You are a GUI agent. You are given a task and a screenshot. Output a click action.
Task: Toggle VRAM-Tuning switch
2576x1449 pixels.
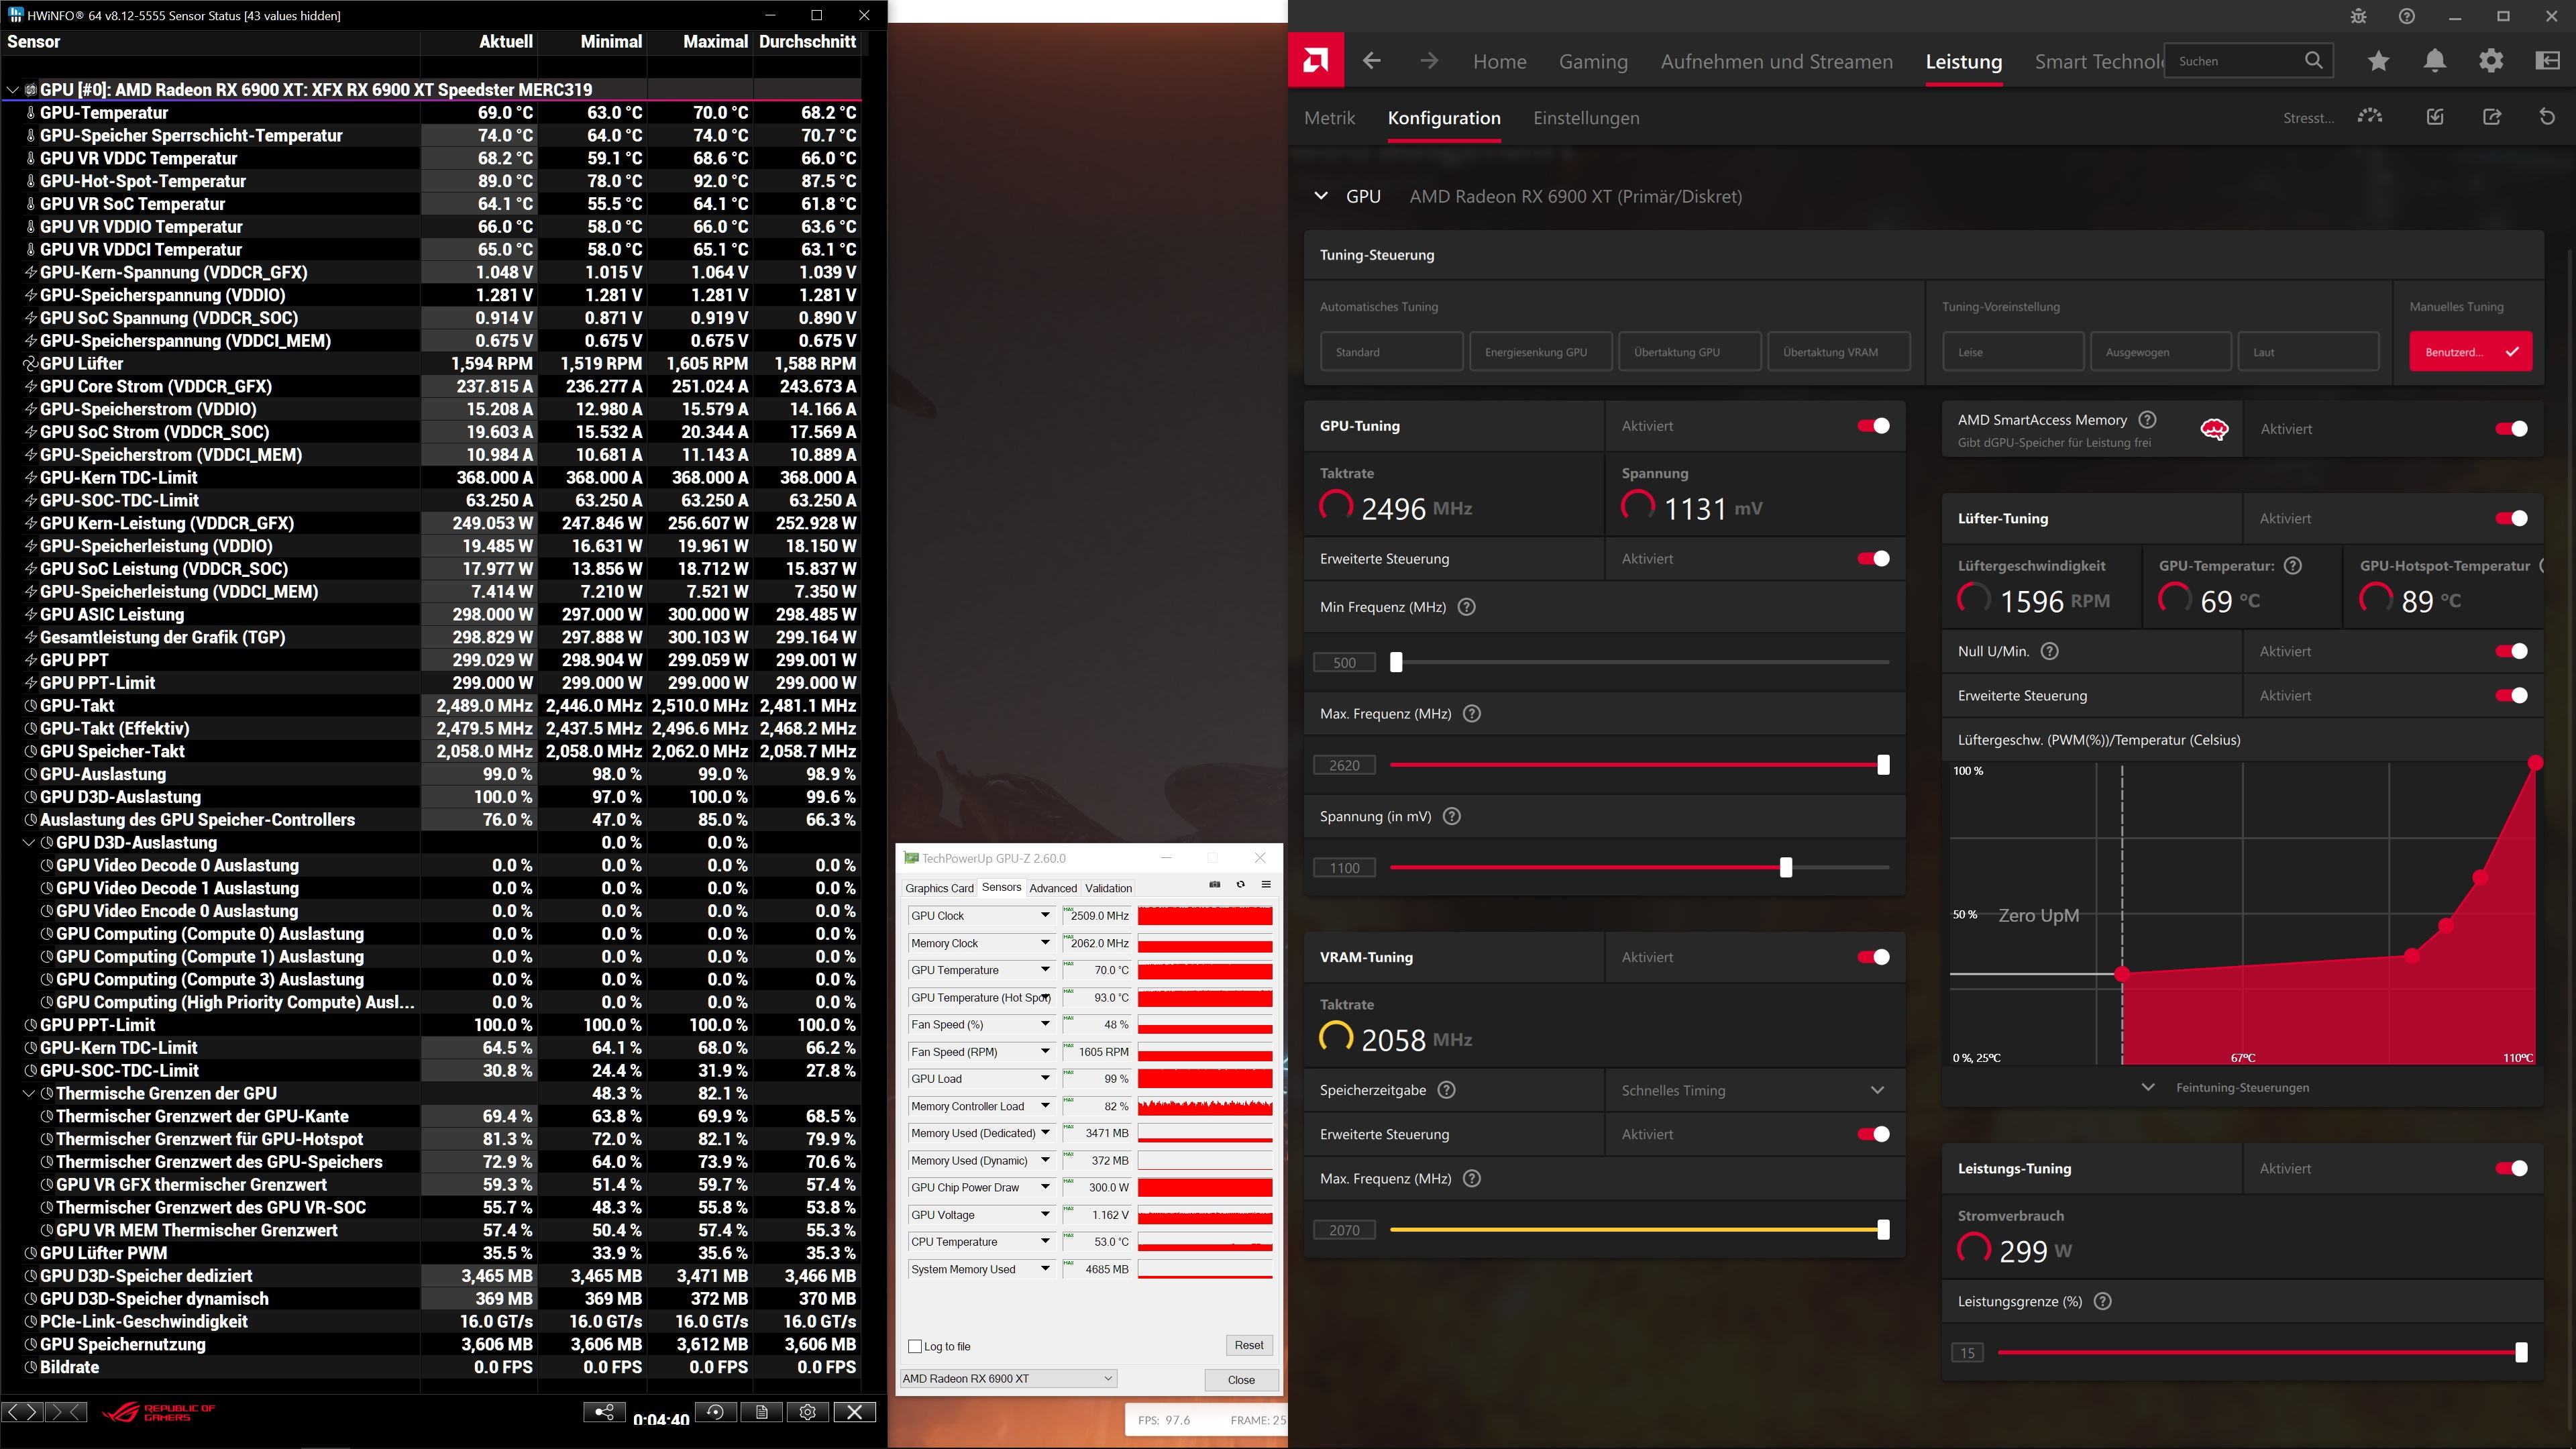pyautogui.click(x=1873, y=957)
